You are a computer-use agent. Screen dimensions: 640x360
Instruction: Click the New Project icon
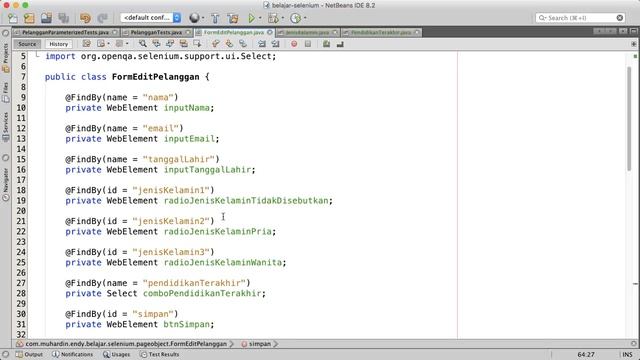pos(29,18)
